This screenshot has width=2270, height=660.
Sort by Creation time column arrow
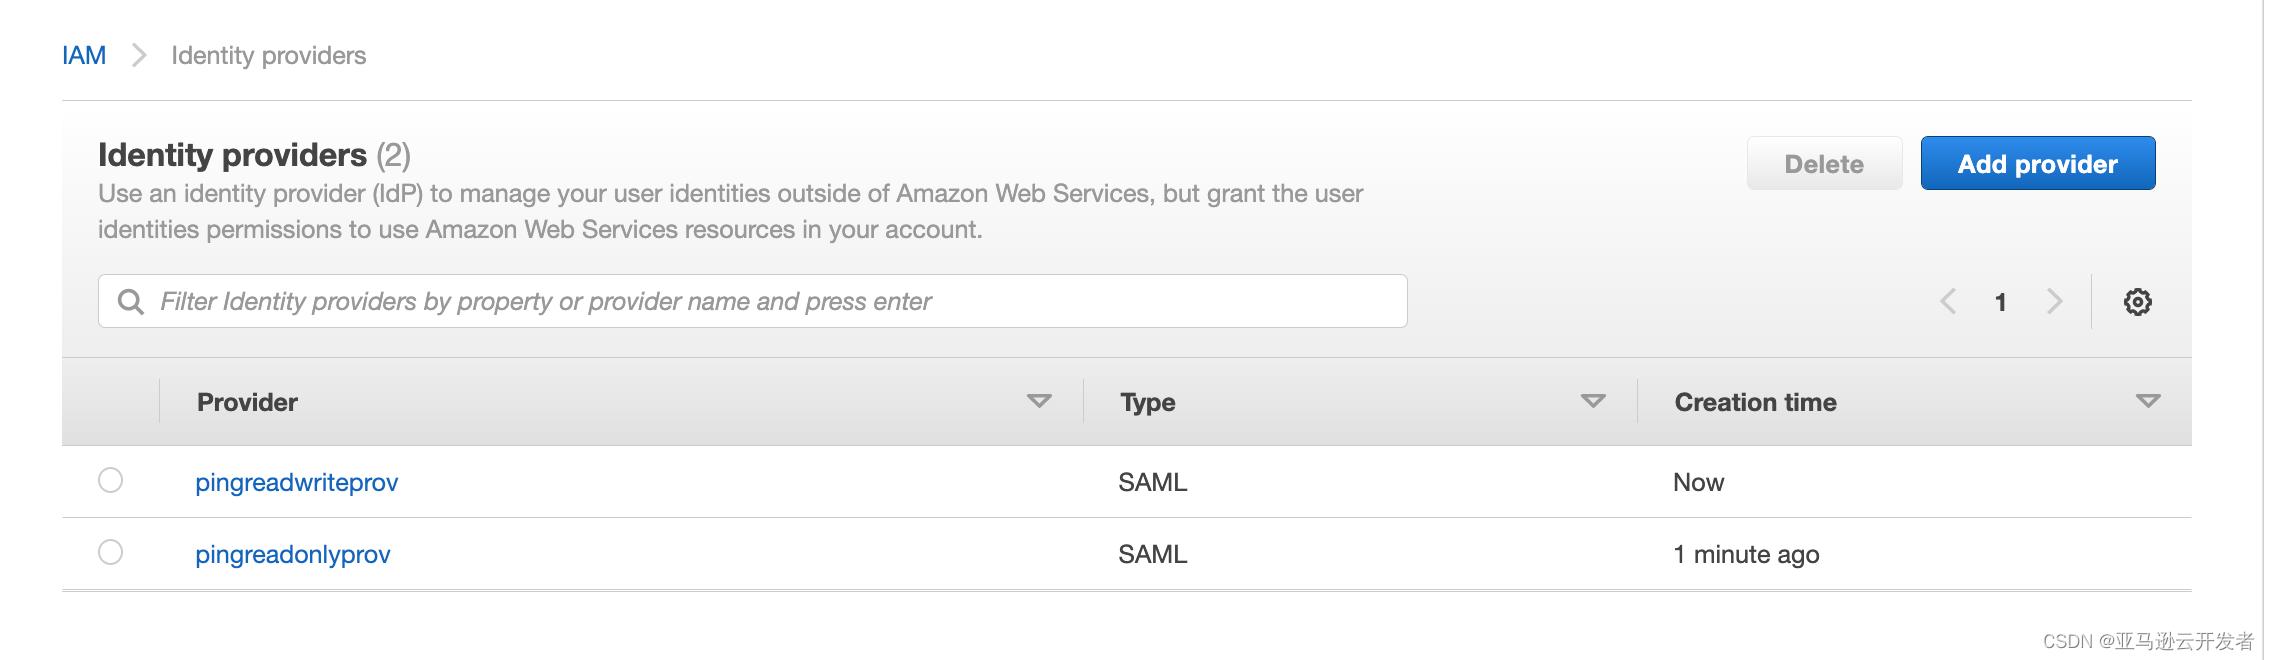pyautogui.click(x=2147, y=402)
